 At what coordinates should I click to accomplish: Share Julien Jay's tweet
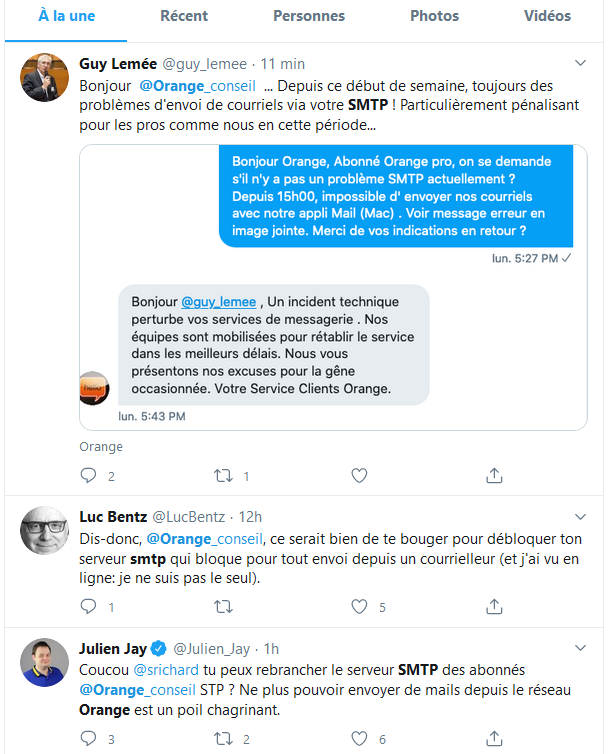point(494,738)
